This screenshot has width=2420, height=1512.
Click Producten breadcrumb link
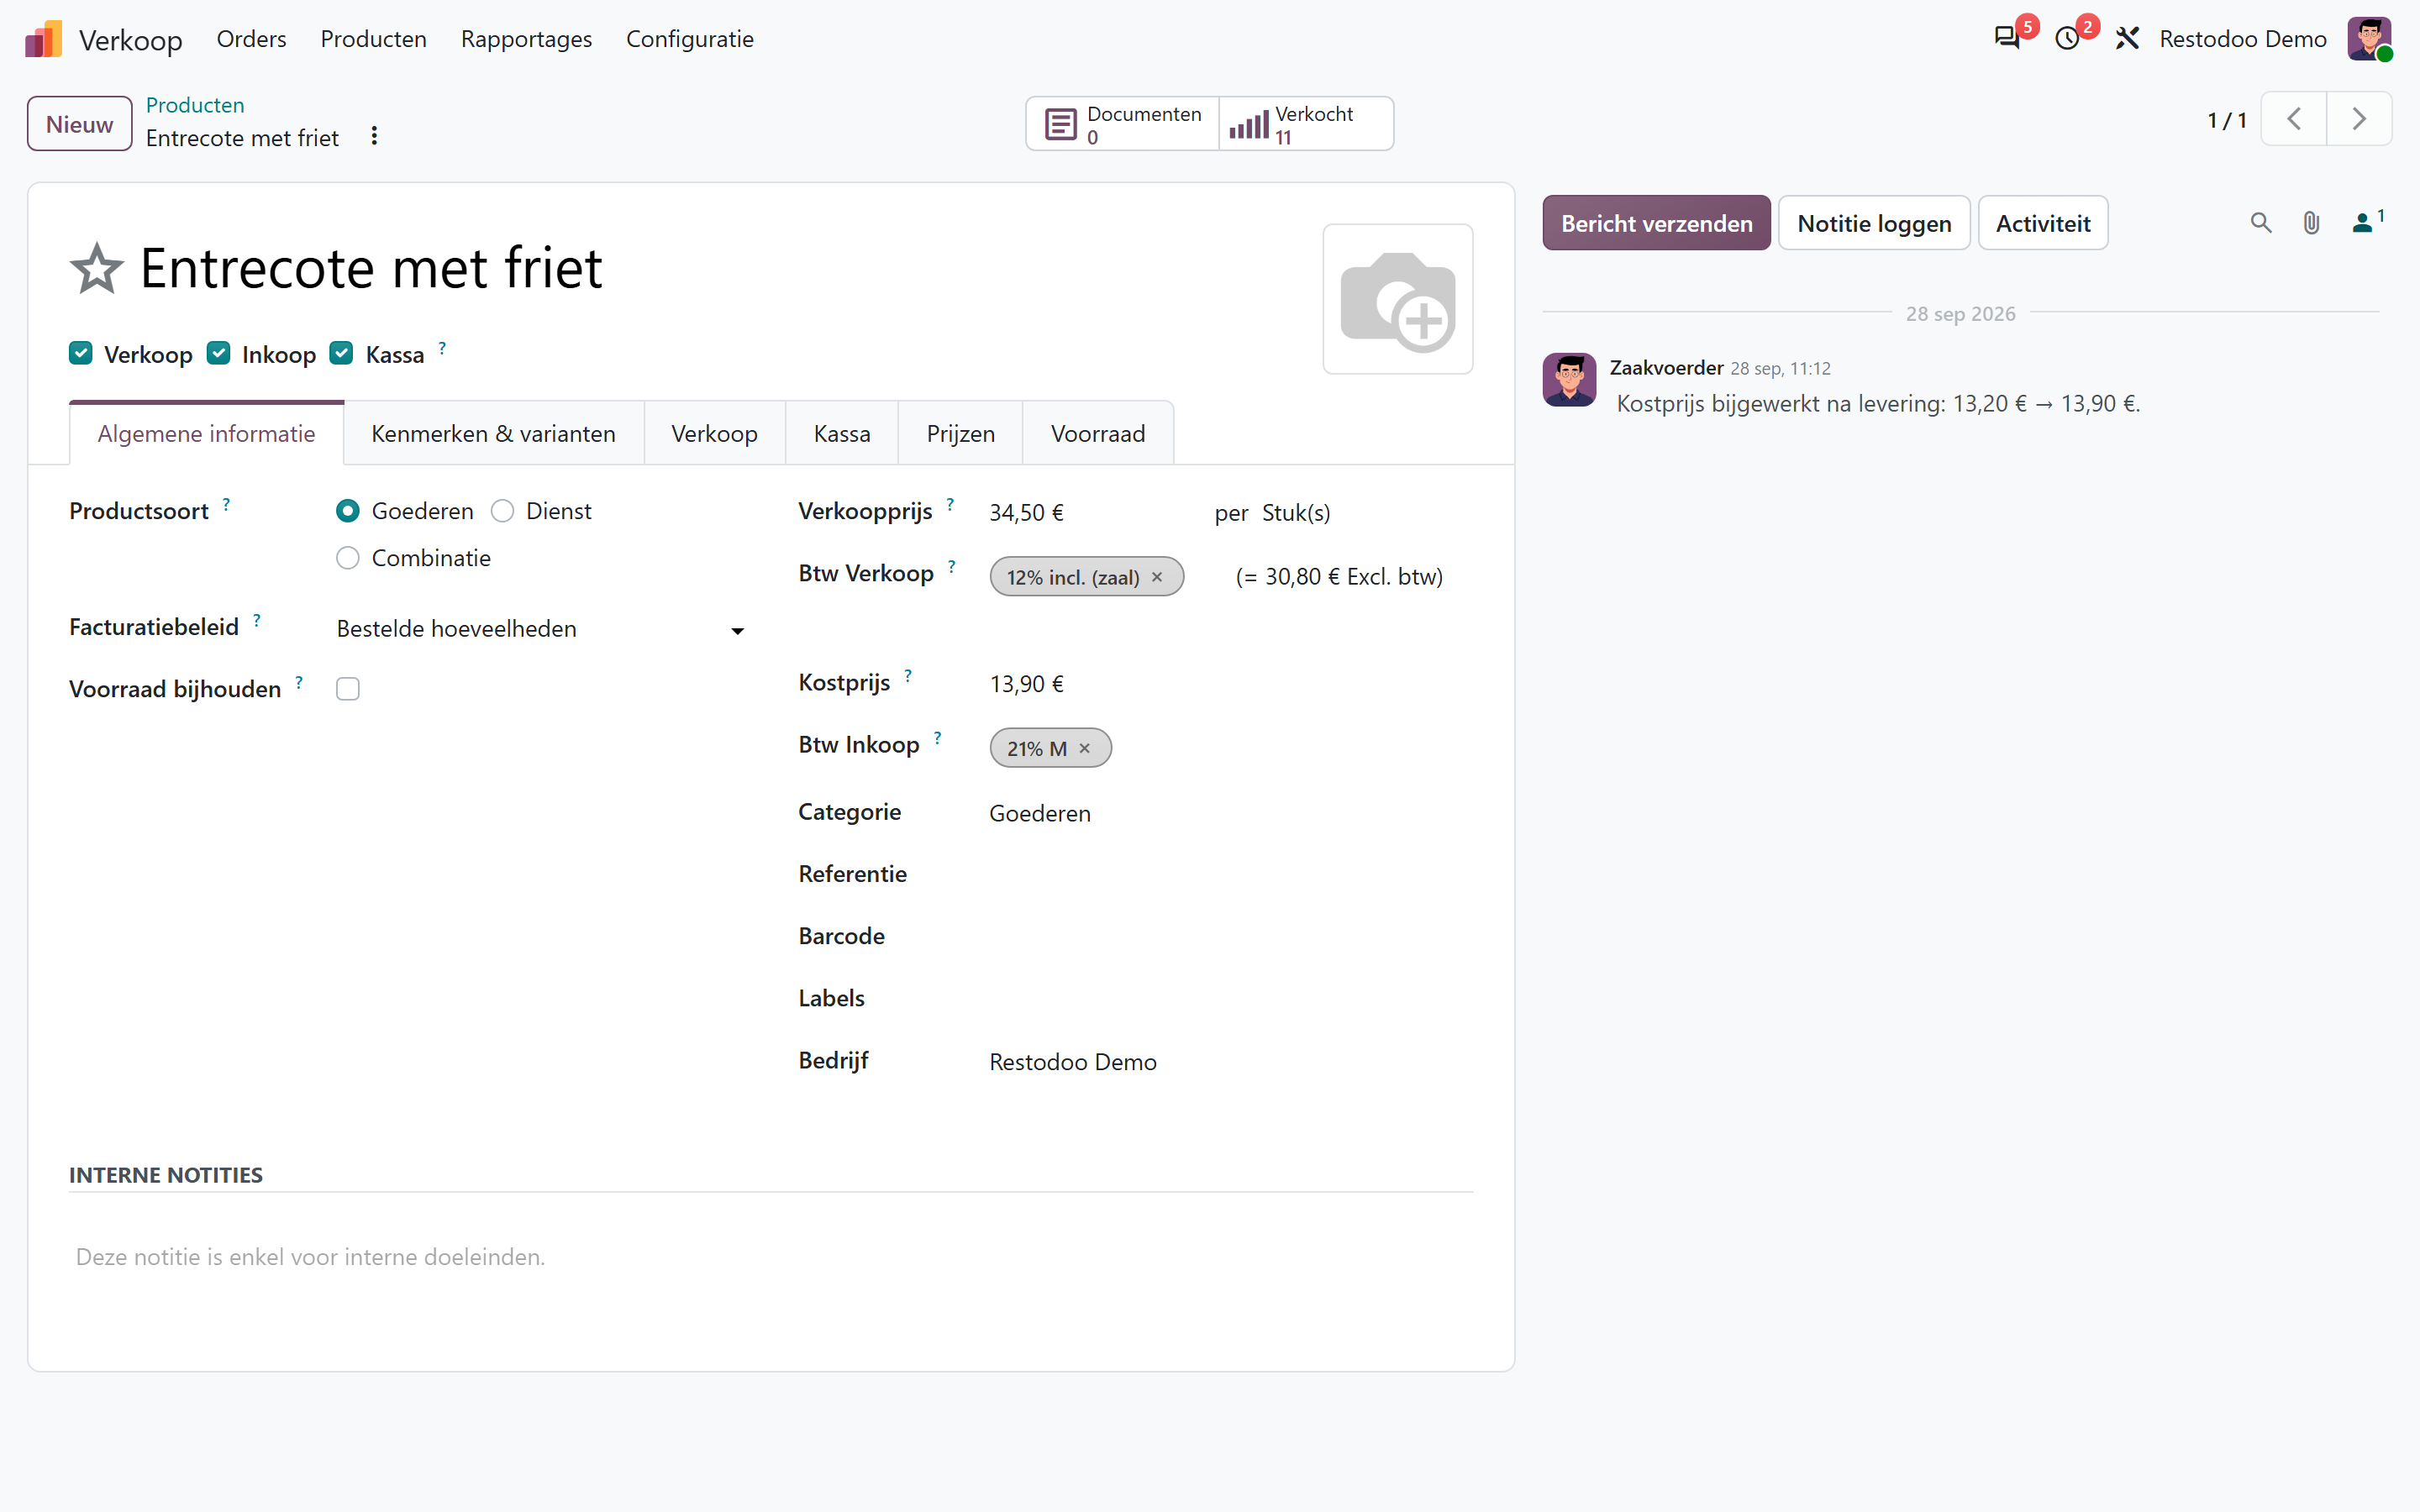pos(195,105)
